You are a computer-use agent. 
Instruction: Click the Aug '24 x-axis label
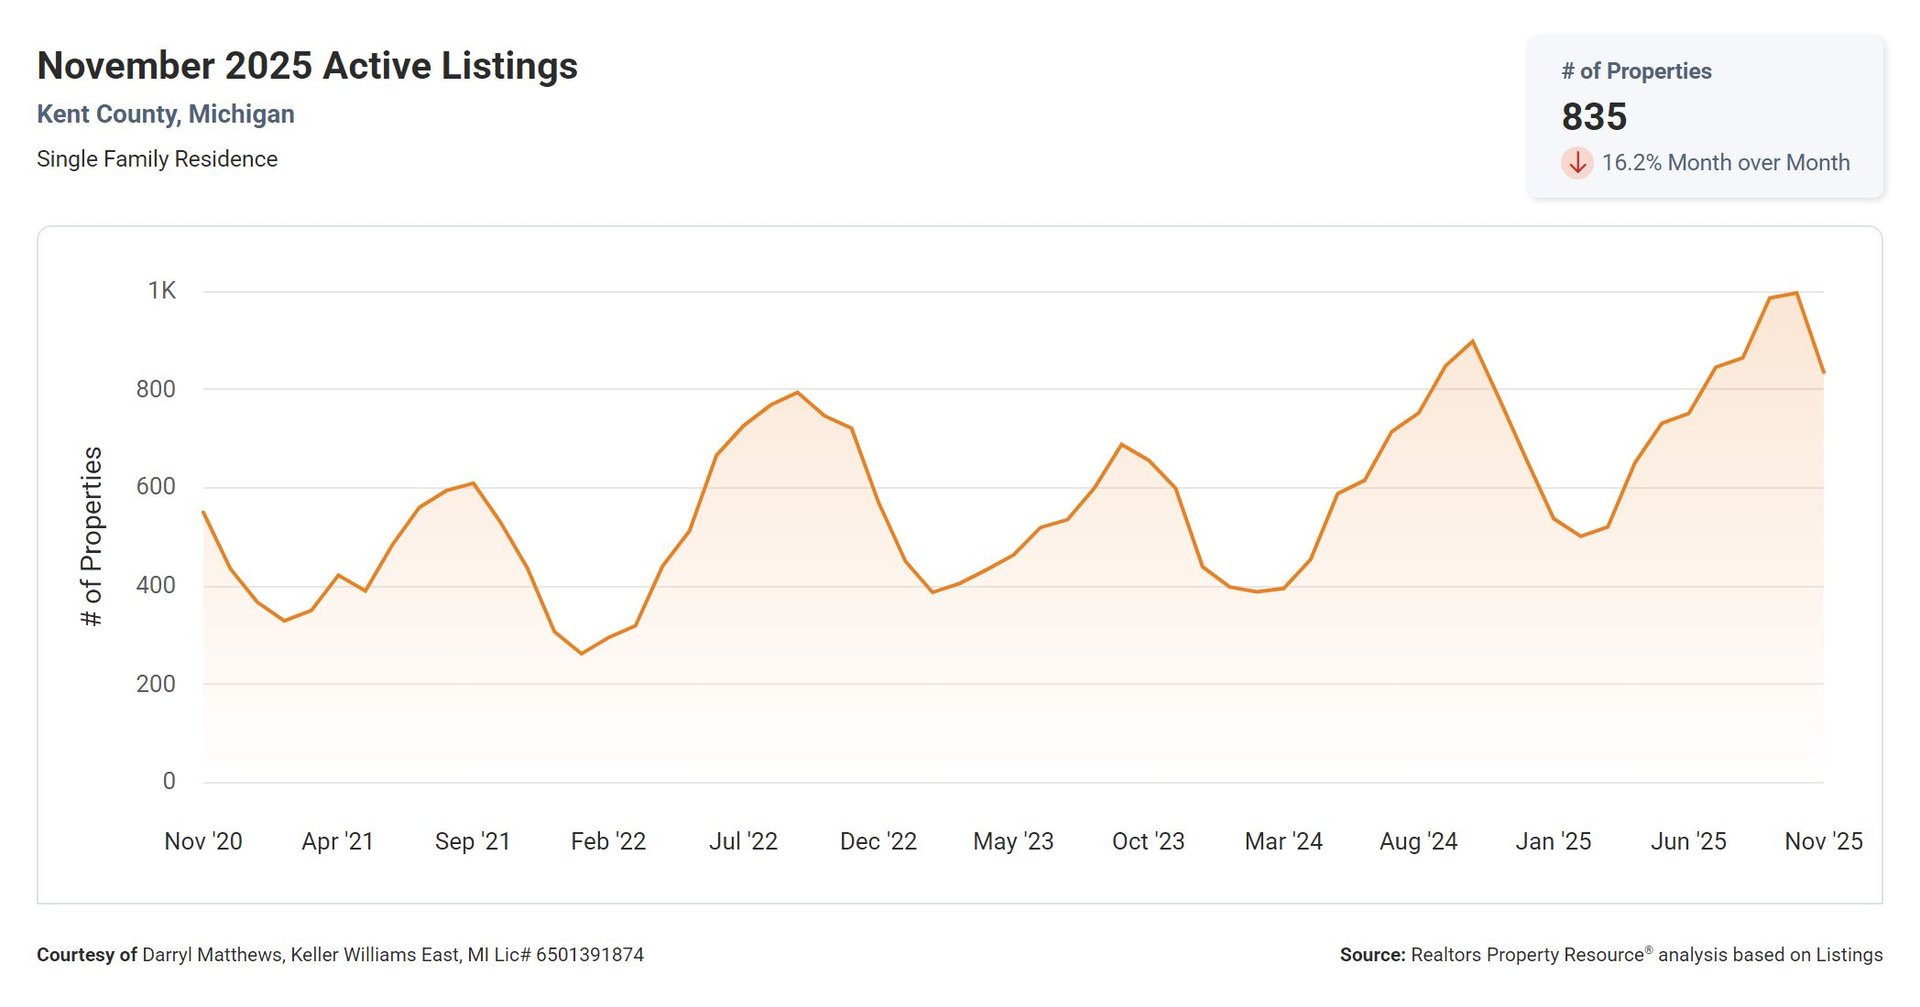coord(1418,841)
